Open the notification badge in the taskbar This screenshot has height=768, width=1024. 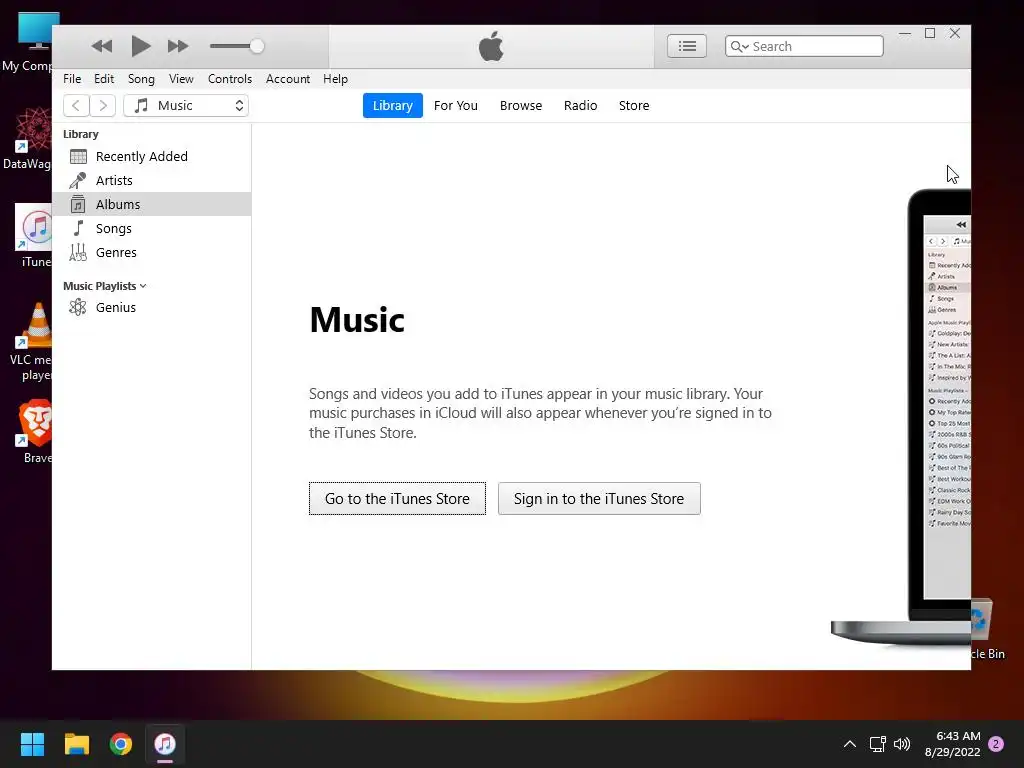(x=996, y=744)
